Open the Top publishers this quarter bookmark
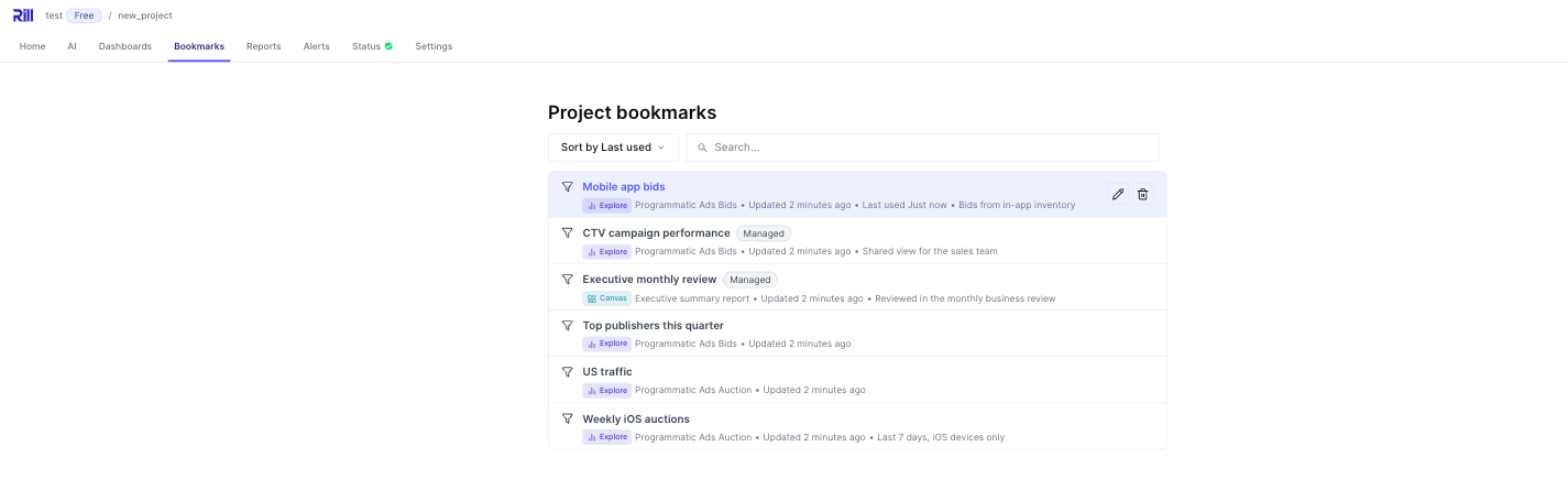Image resolution: width=1568 pixels, height=479 pixels. (653, 325)
